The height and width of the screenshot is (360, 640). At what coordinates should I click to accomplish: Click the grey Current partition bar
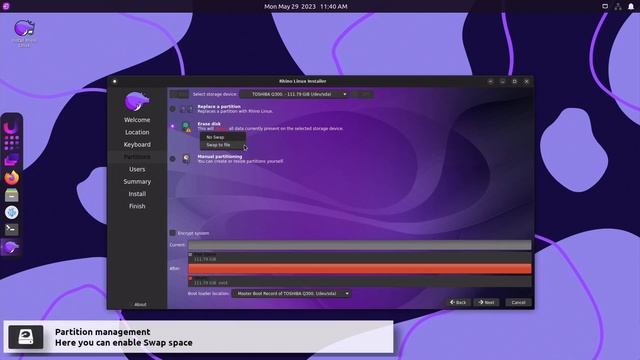click(x=360, y=245)
